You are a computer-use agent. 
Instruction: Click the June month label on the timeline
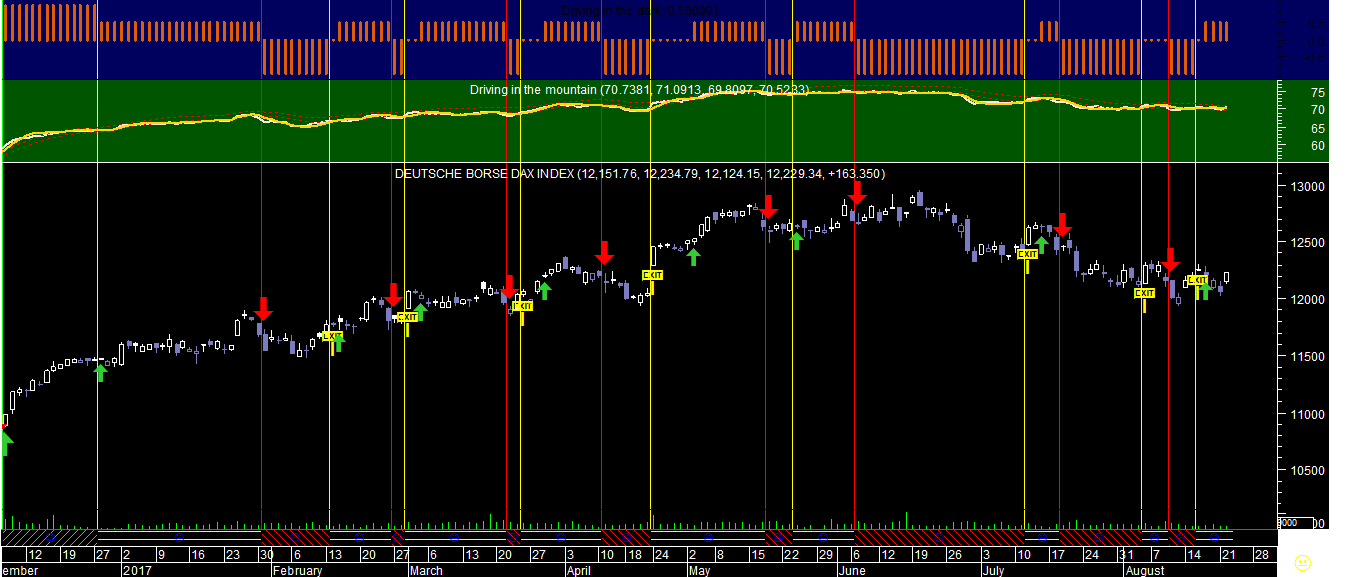(x=853, y=571)
